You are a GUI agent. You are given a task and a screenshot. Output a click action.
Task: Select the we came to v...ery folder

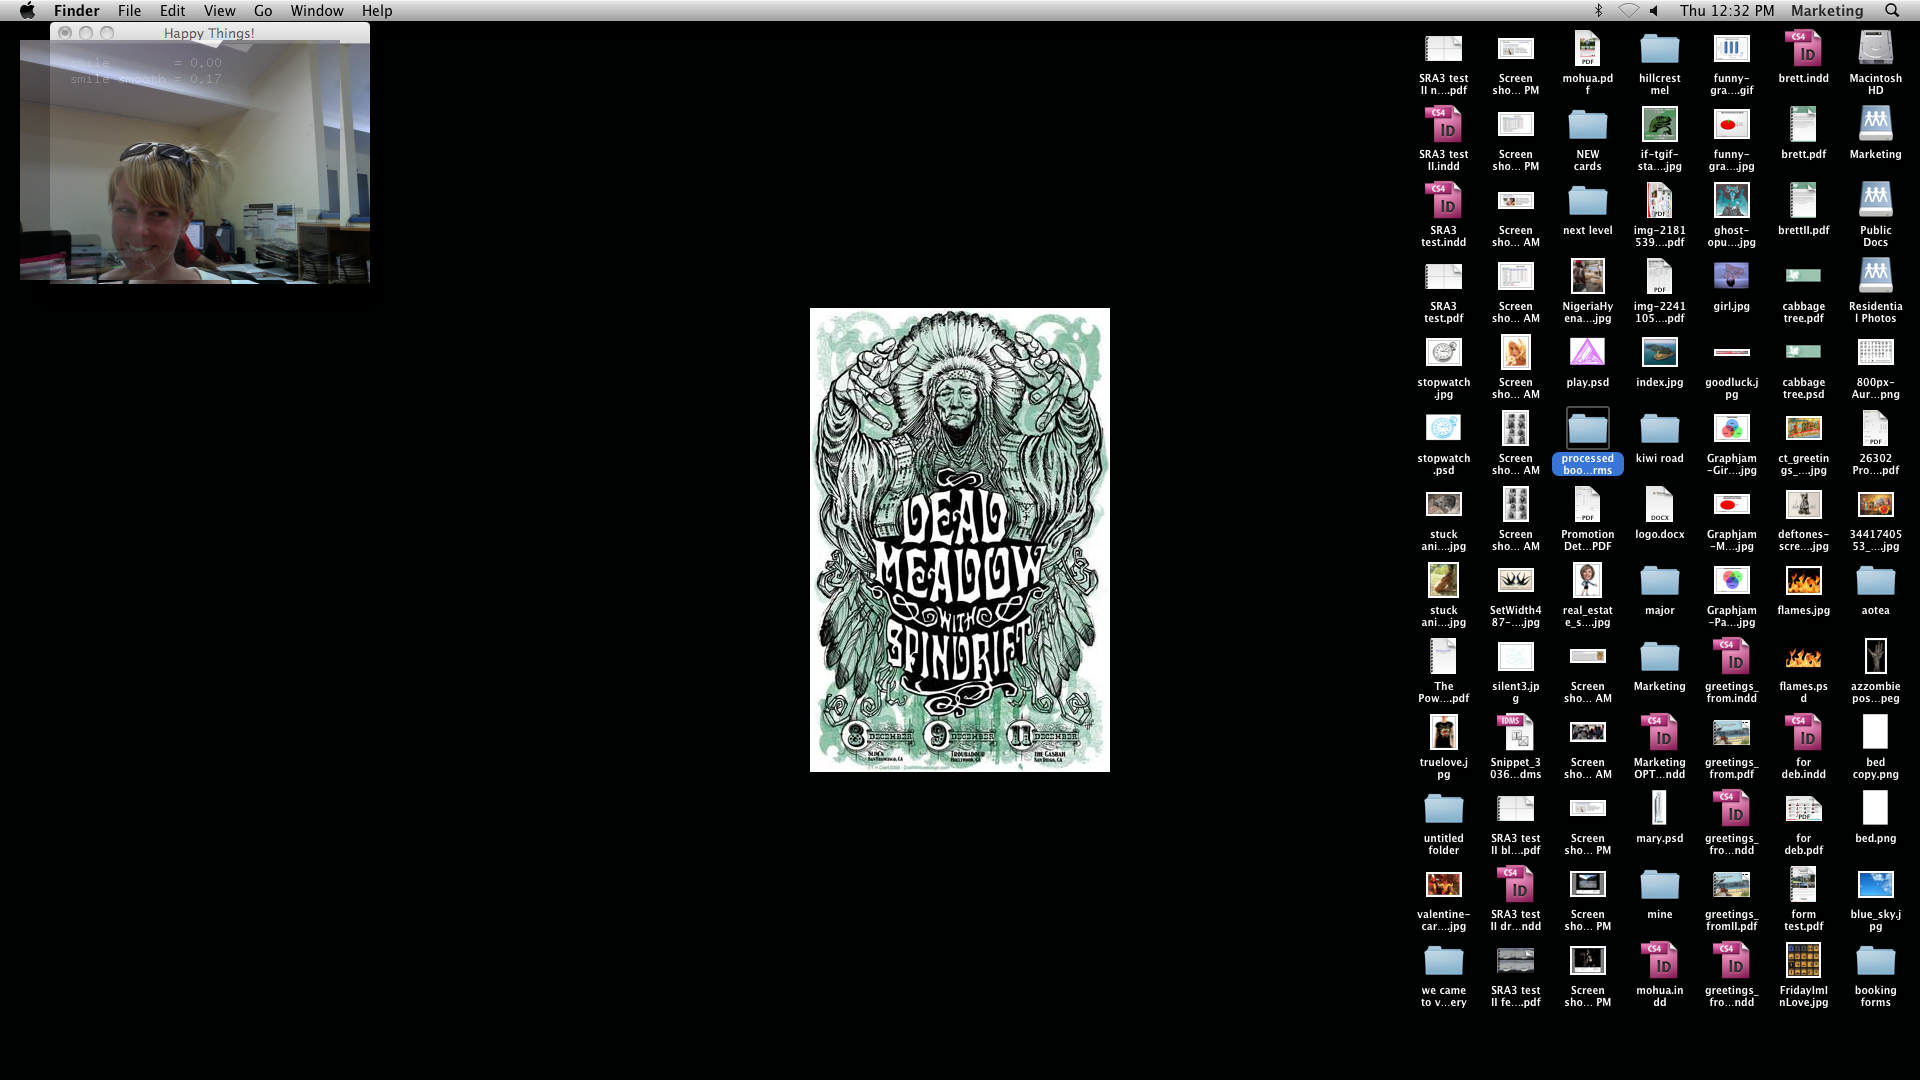coord(1443,961)
